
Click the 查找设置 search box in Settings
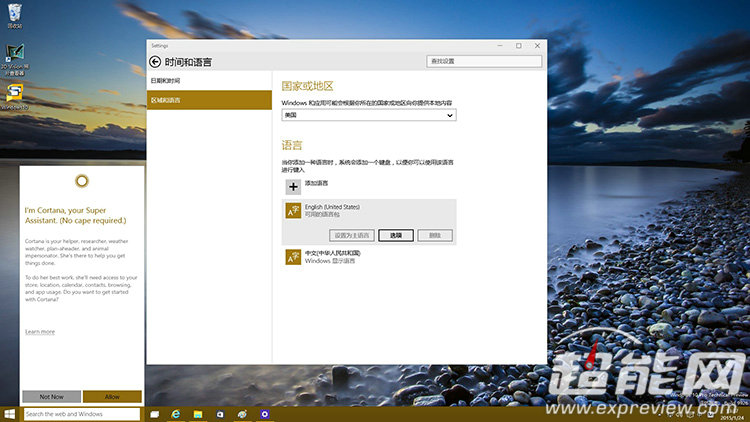click(x=484, y=61)
